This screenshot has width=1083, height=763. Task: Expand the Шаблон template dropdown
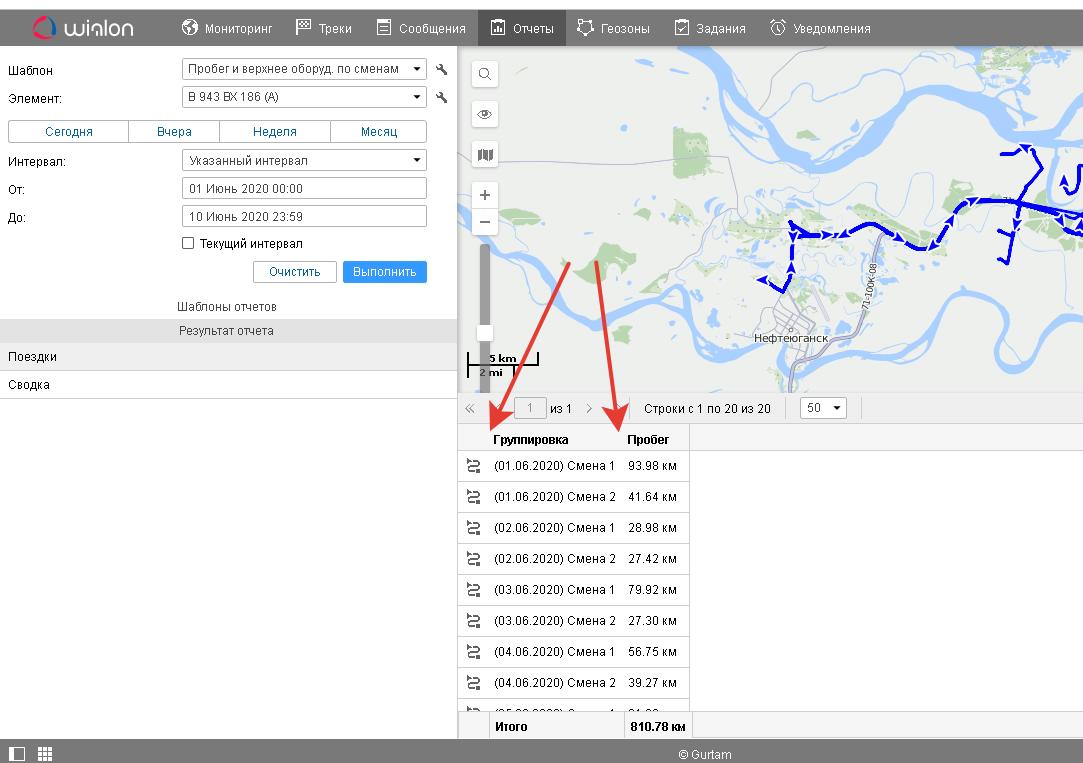[305, 69]
